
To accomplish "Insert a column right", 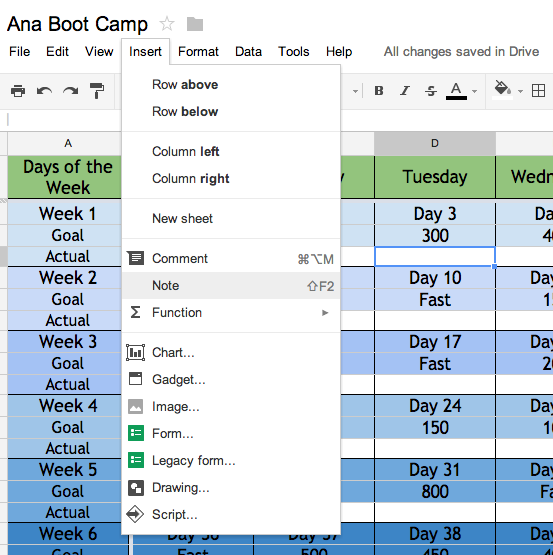I will coord(231,178).
